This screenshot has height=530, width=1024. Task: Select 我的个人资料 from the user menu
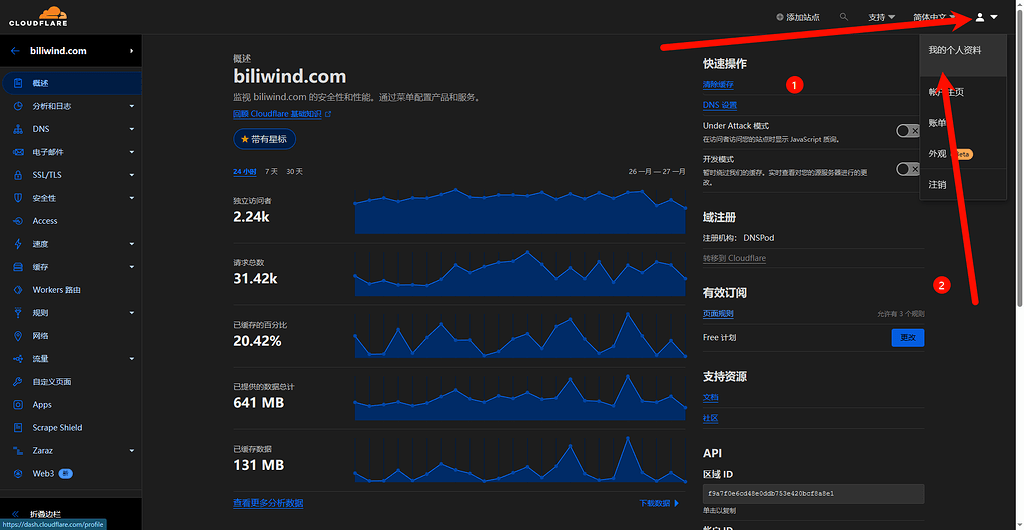tap(955, 50)
